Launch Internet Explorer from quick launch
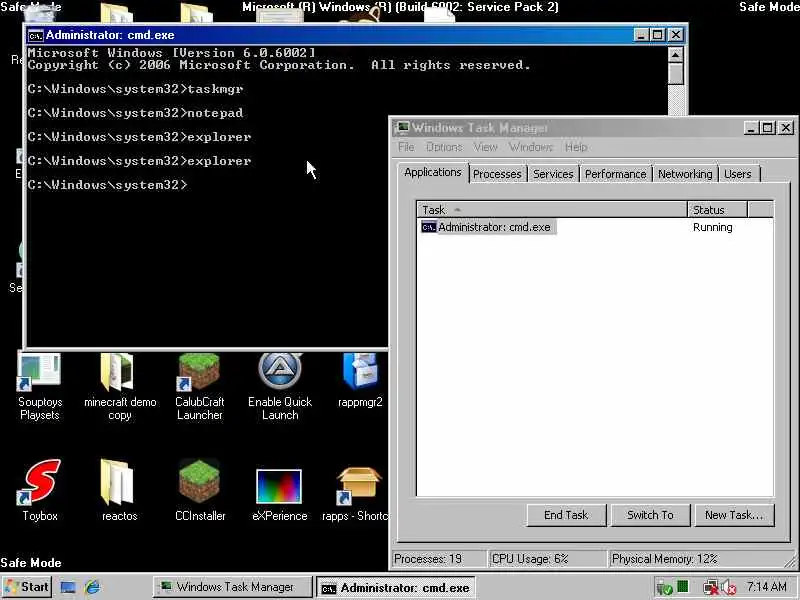This screenshot has width=800, height=600. click(x=93, y=587)
